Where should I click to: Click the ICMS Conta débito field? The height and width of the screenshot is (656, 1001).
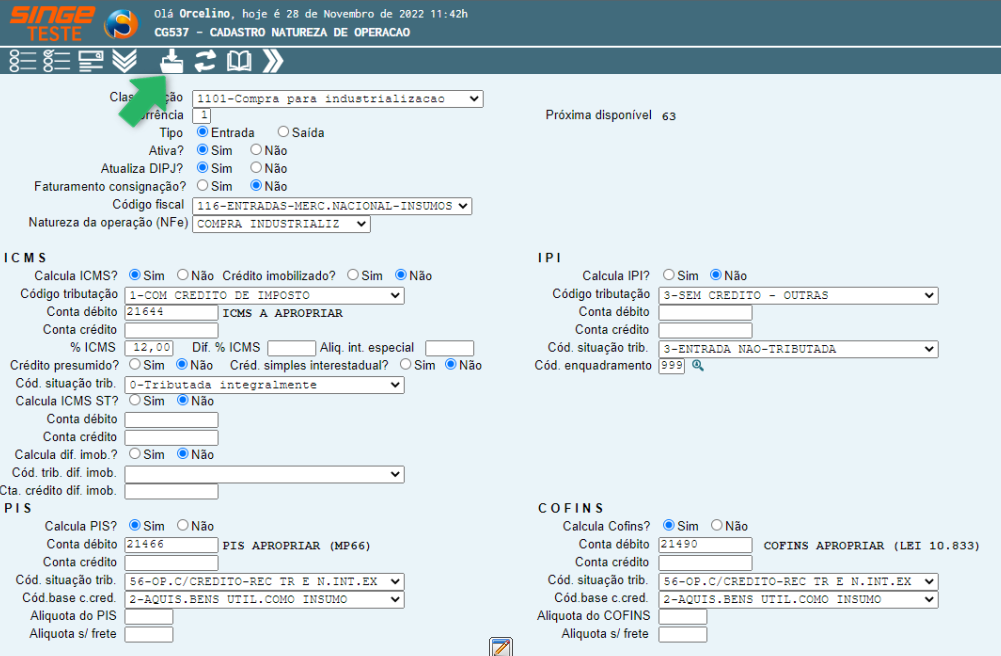[x=171, y=313]
